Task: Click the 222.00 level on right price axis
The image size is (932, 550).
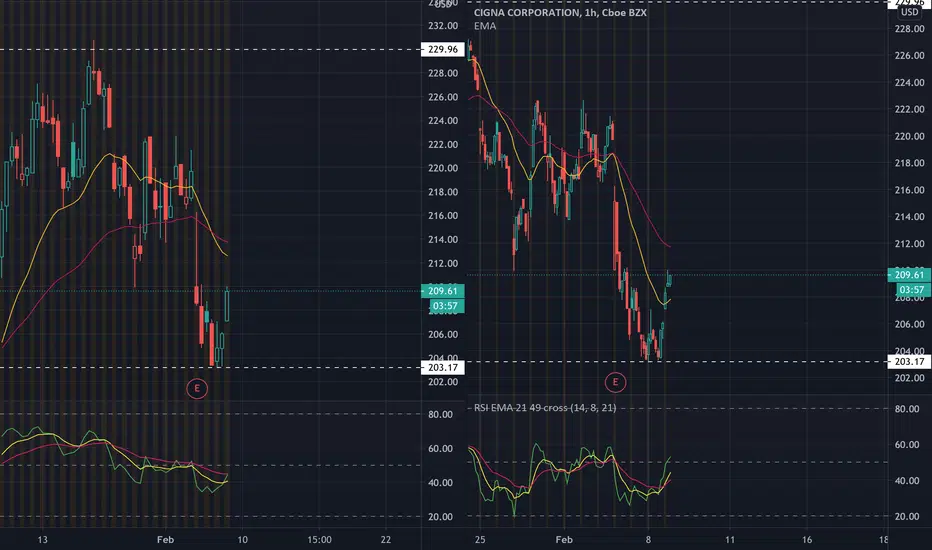Action: pyautogui.click(x=909, y=109)
